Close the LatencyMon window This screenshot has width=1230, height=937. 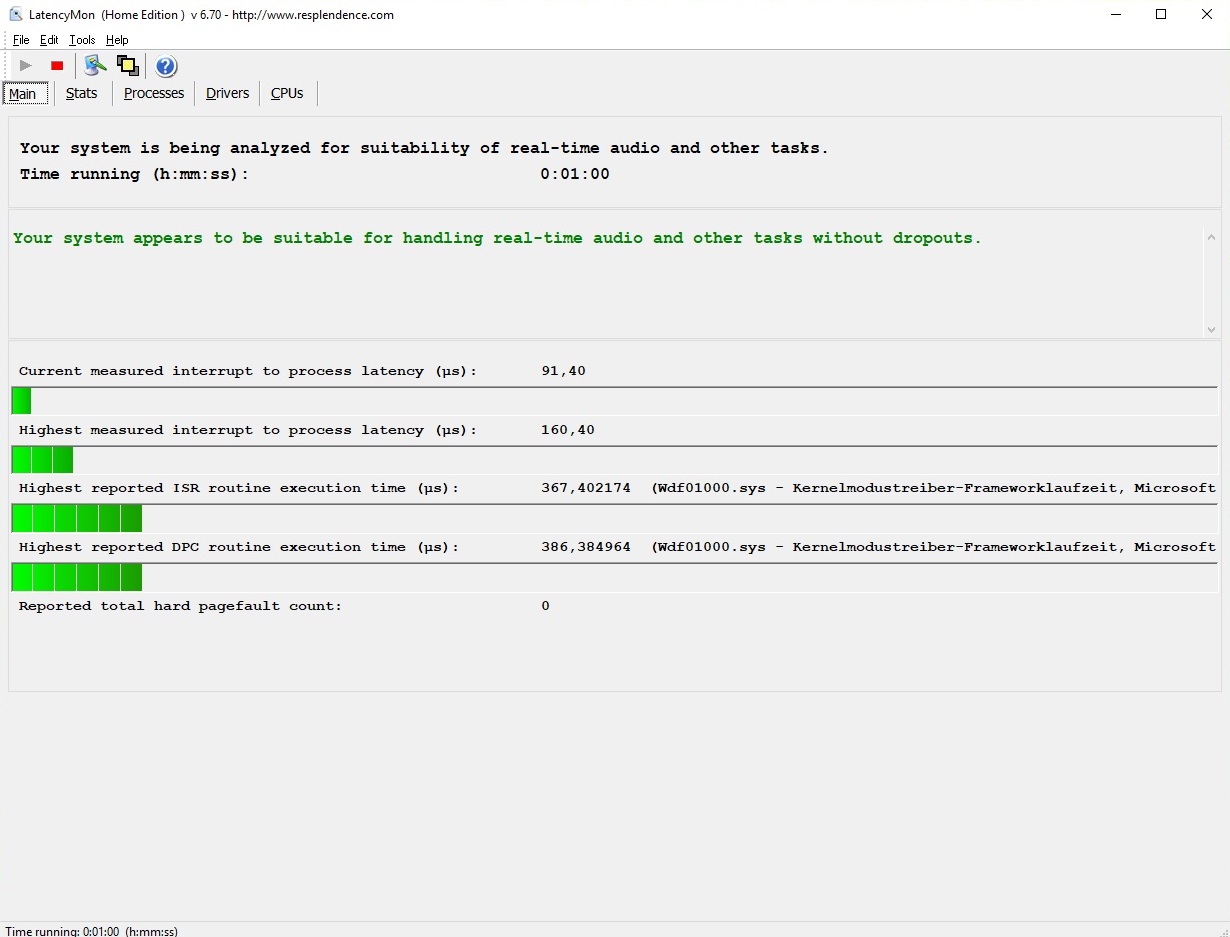[1207, 15]
